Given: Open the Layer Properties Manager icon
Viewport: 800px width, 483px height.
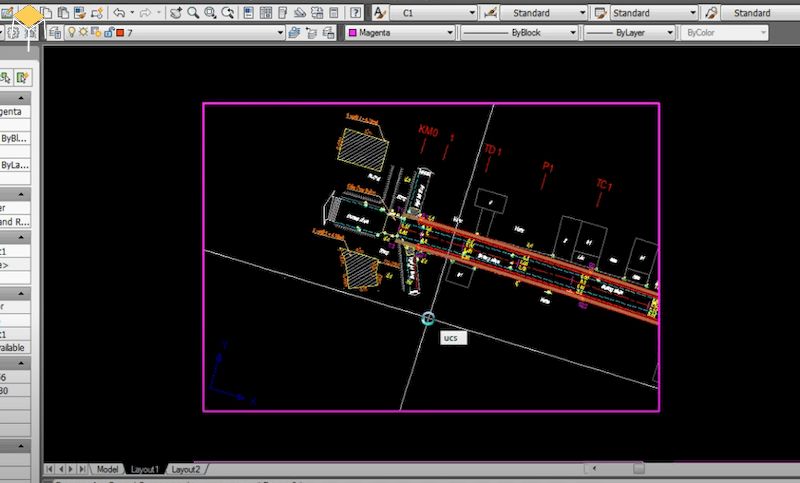Looking at the screenshot, I should [55, 33].
